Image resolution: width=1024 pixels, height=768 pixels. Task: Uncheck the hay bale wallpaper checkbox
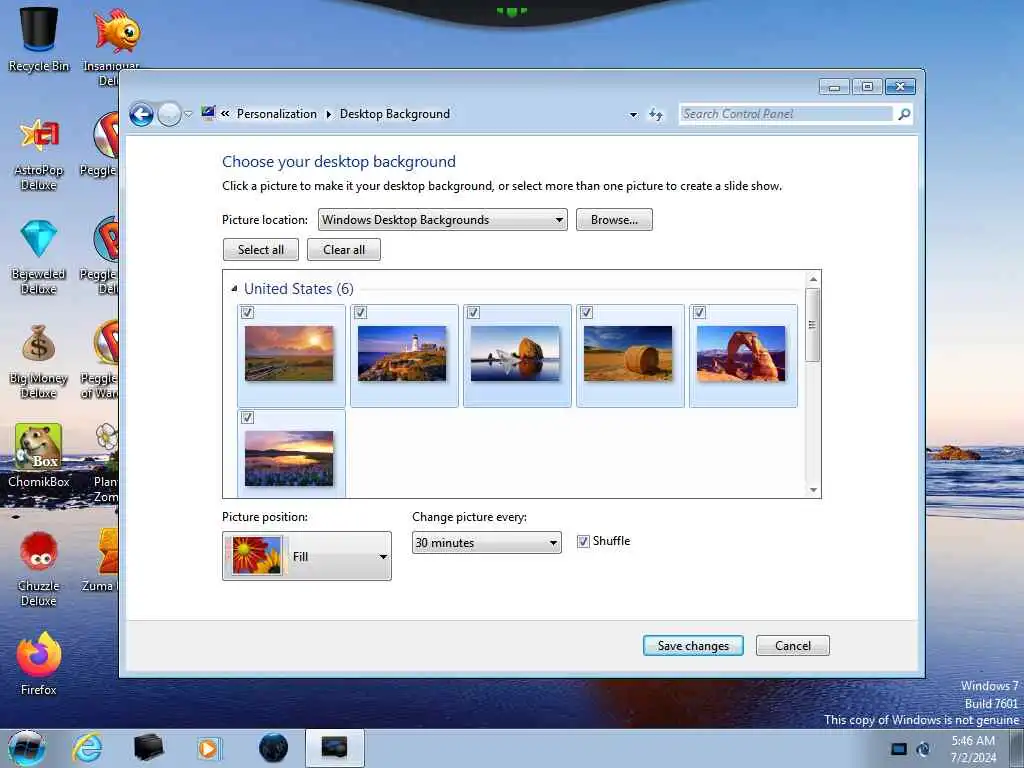click(586, 313)
